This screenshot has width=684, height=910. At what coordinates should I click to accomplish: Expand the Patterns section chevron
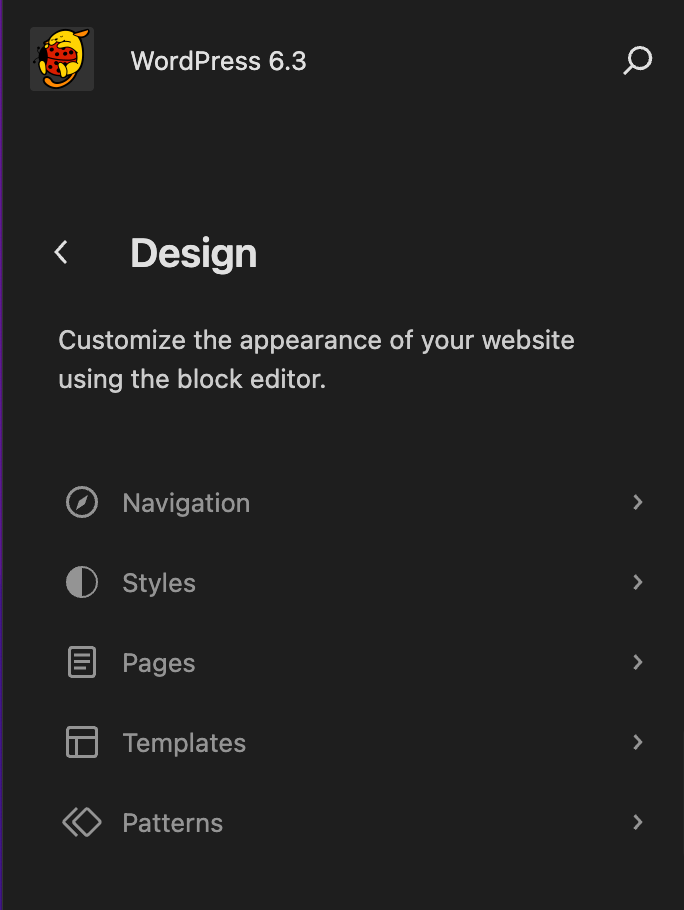pyautogui.click(x=638, y=822)
